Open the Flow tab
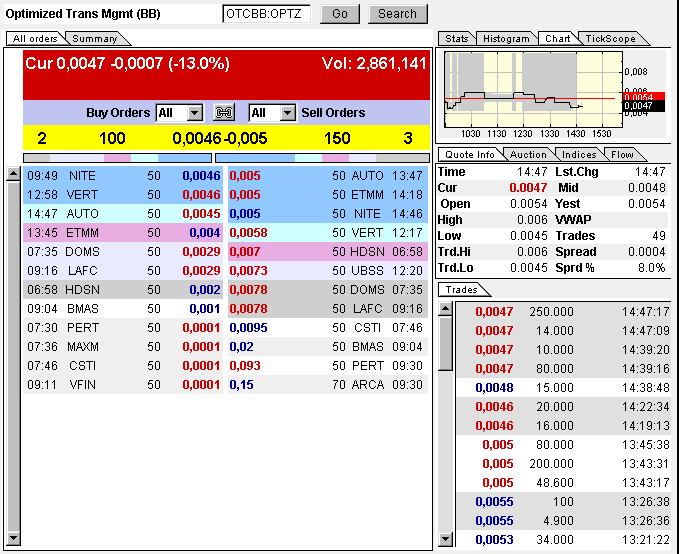Screen dimensions: 681x554 (622, 155)
